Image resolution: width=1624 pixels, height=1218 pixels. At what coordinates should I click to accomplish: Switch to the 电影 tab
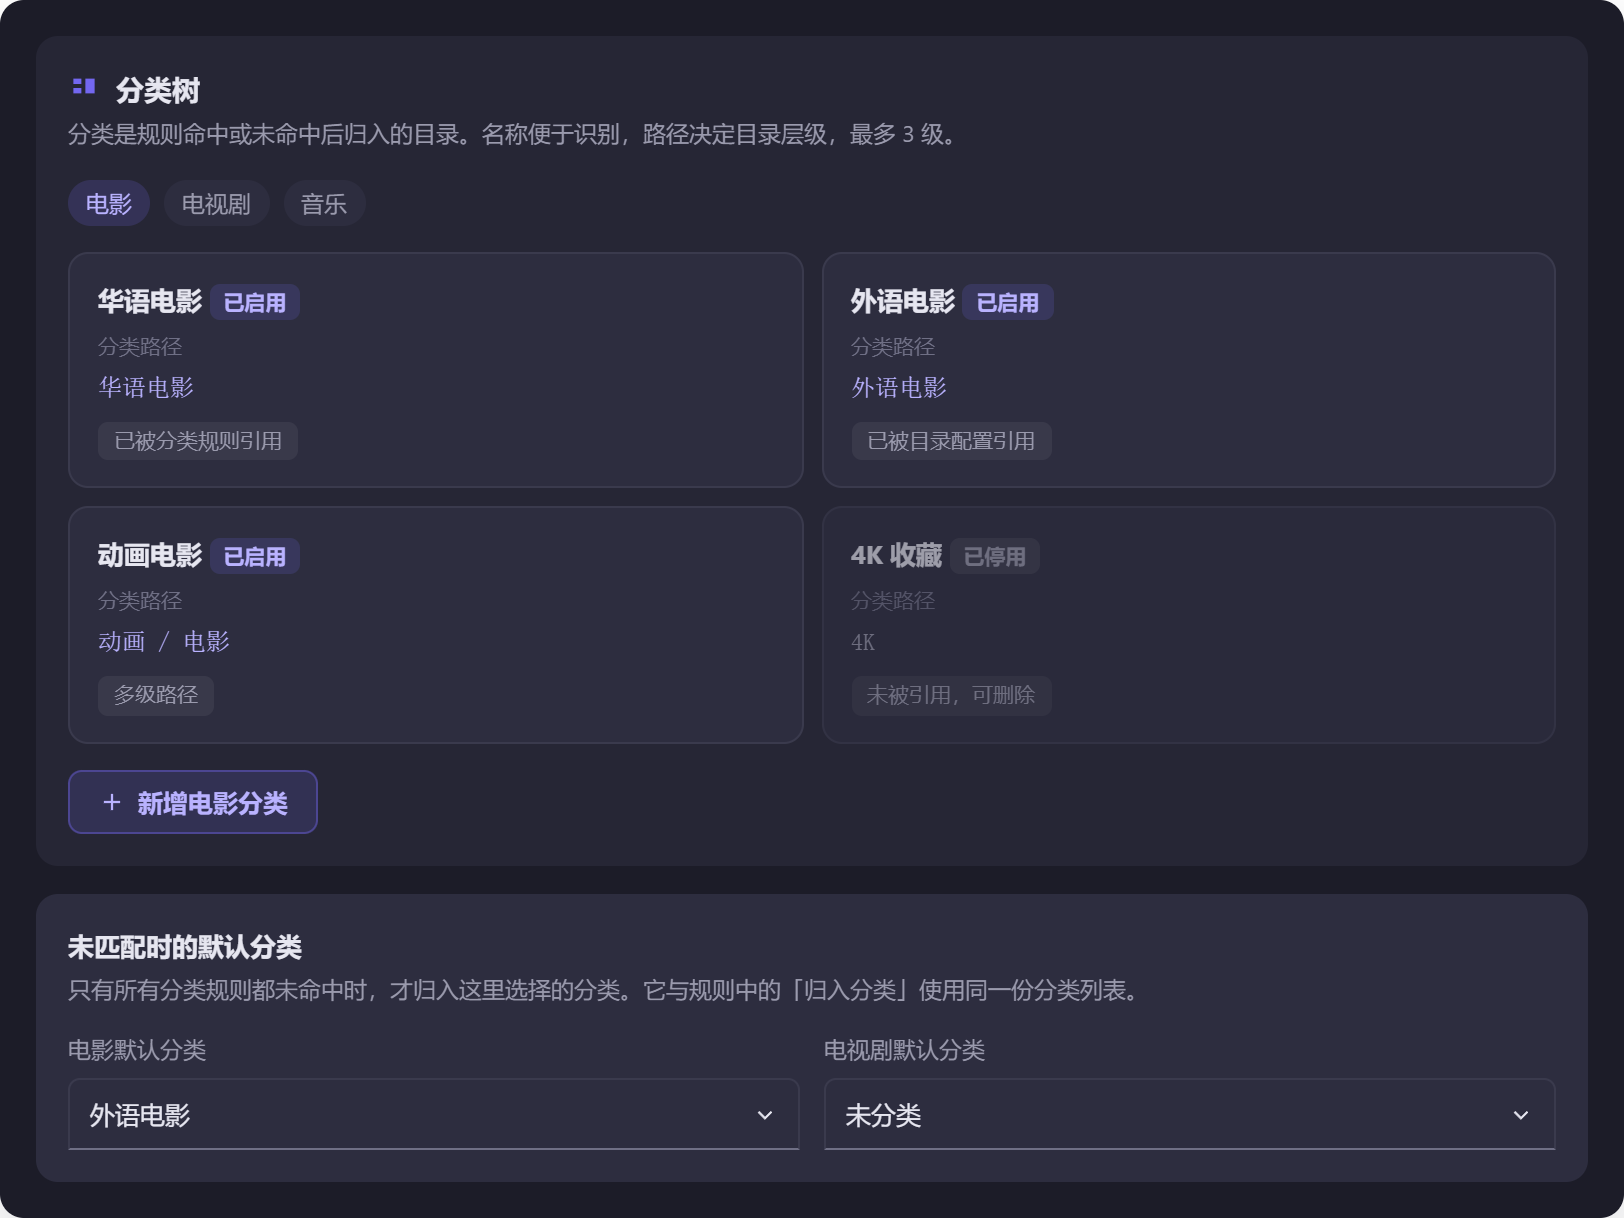[x=109, y=204]
